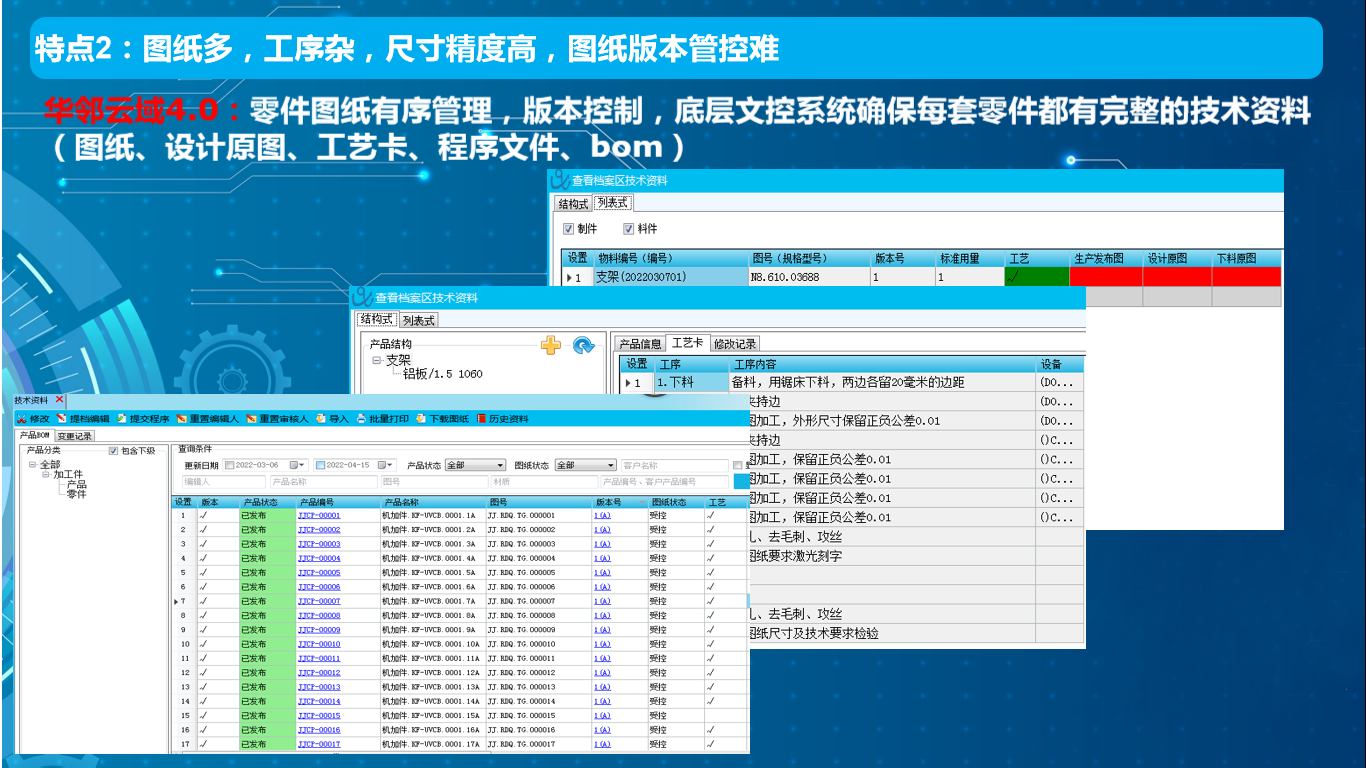The height and width of the screenshot is (768, 1366).
Task: Click the 重置编辑人 toolbar icon
Action: 182,419
